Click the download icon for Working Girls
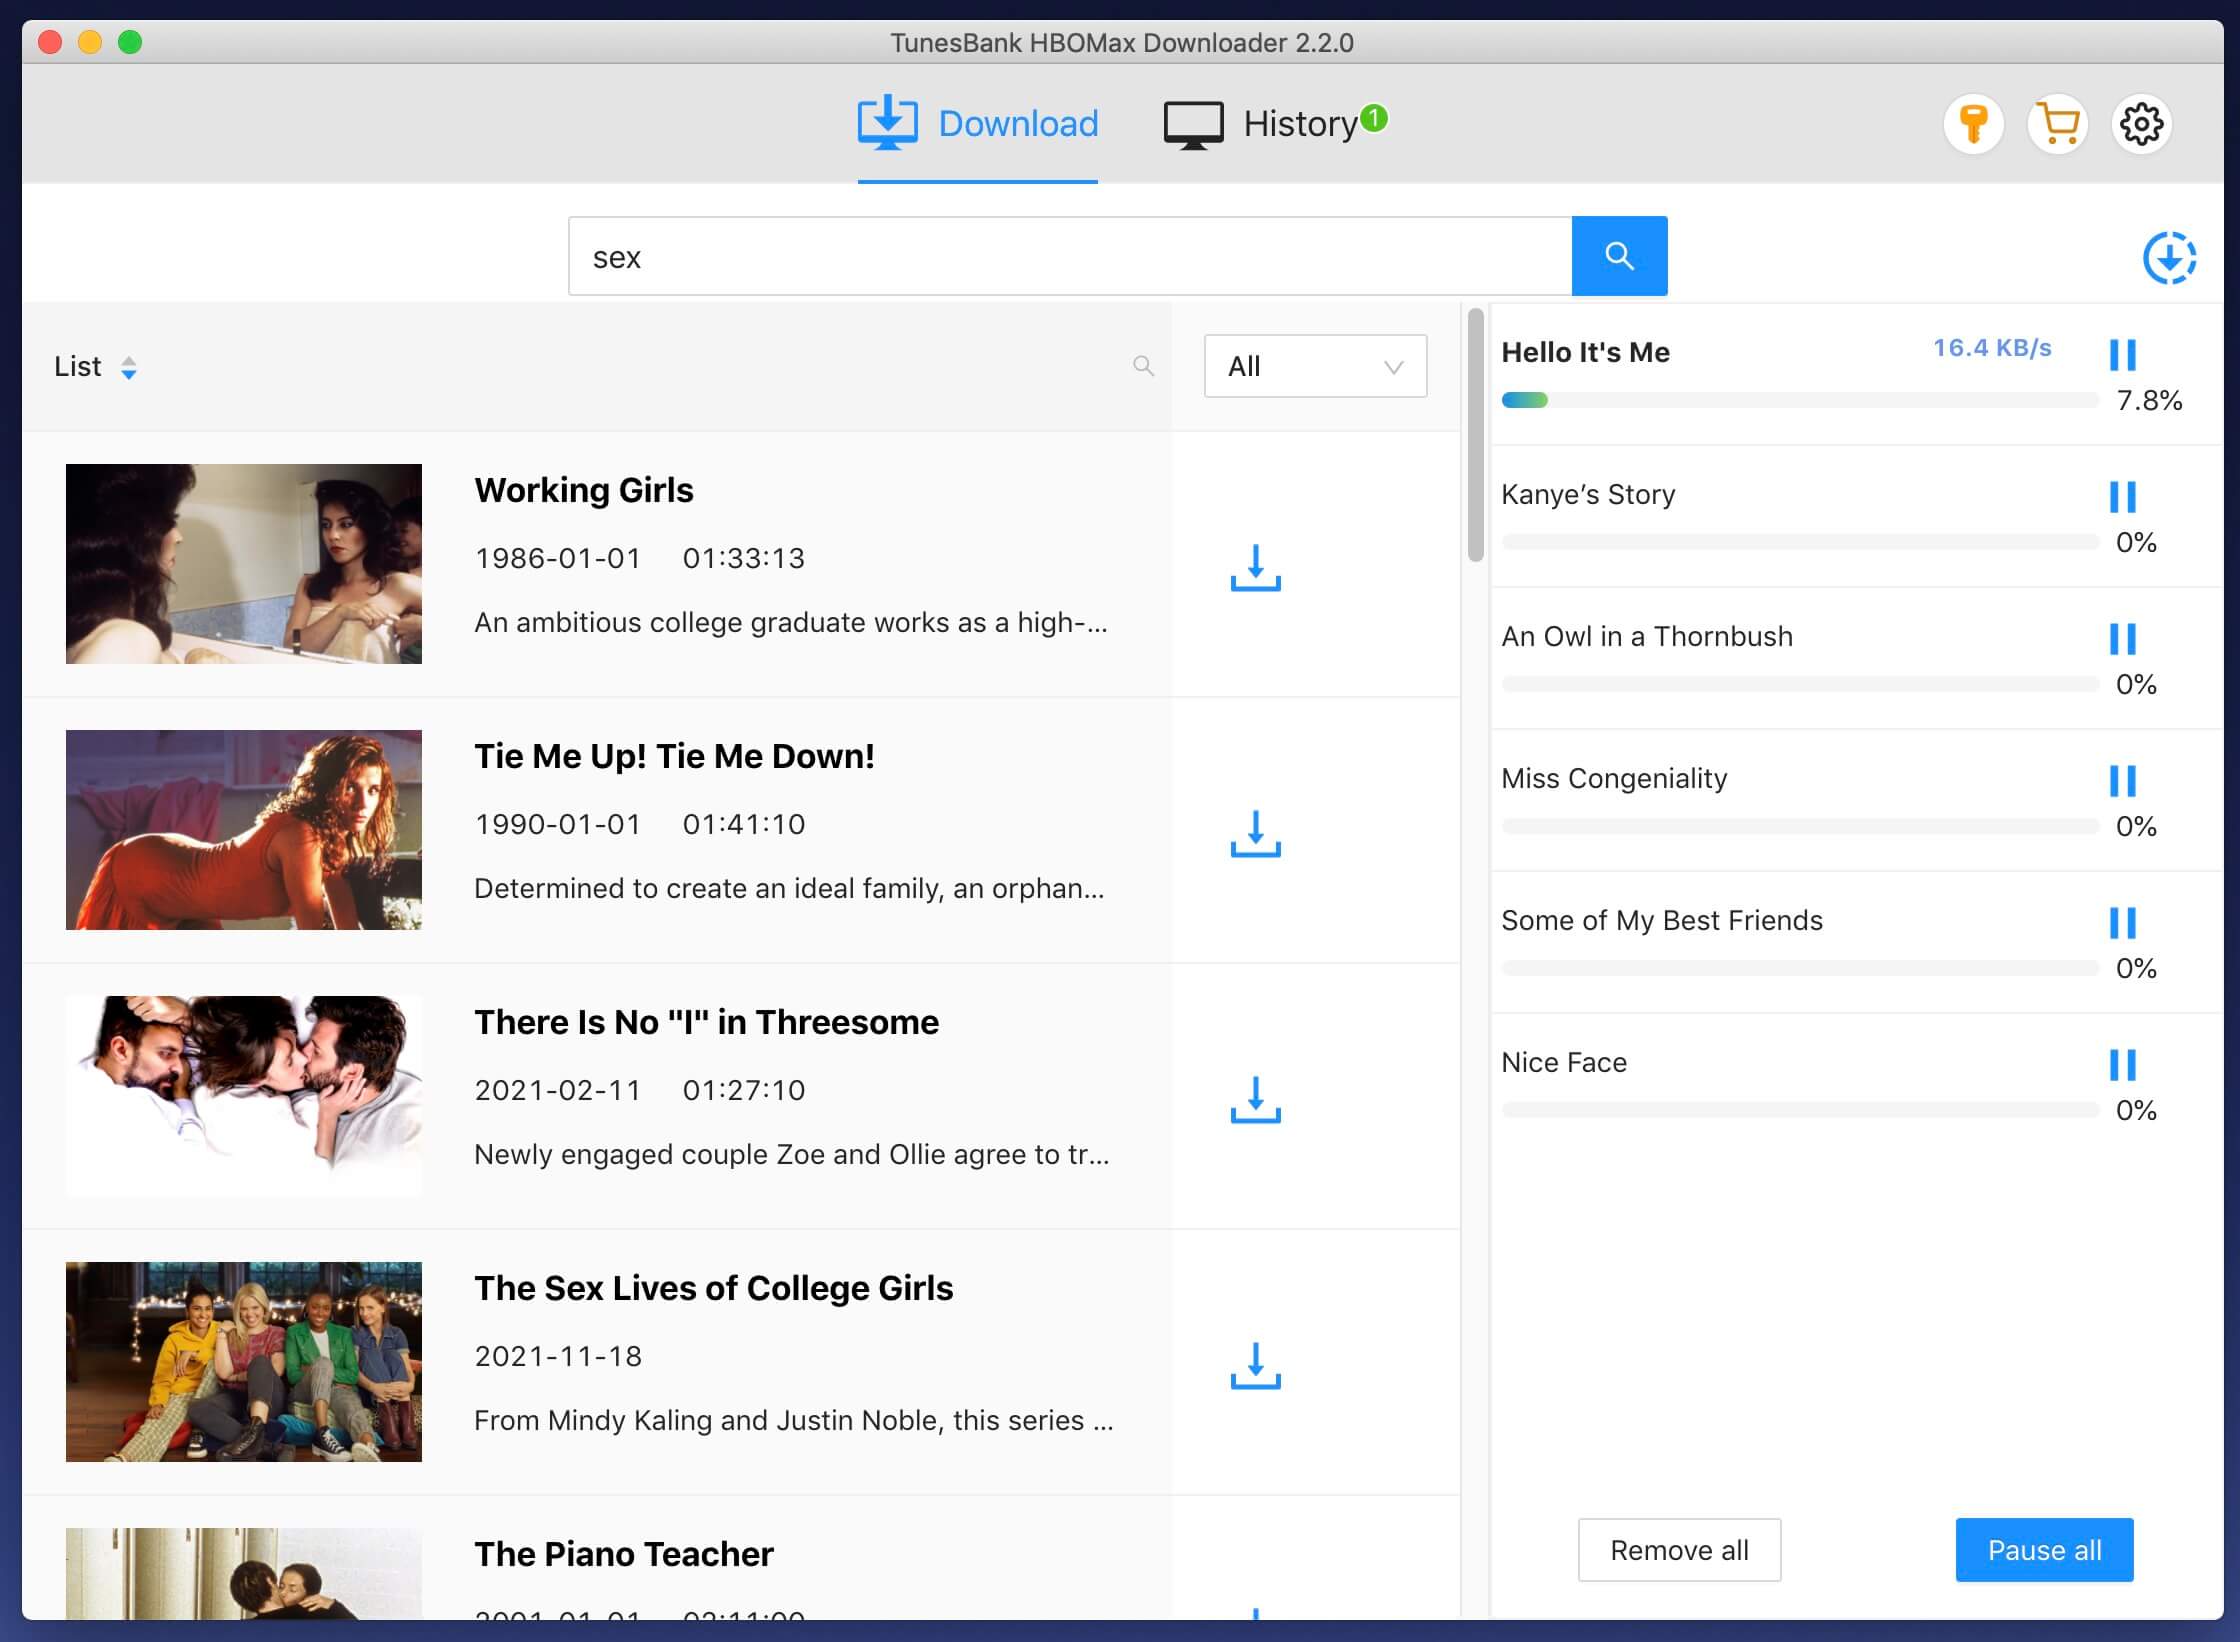This screenshot has height=1642, width=2240. pyautogui.click(x=1254, y=565)
